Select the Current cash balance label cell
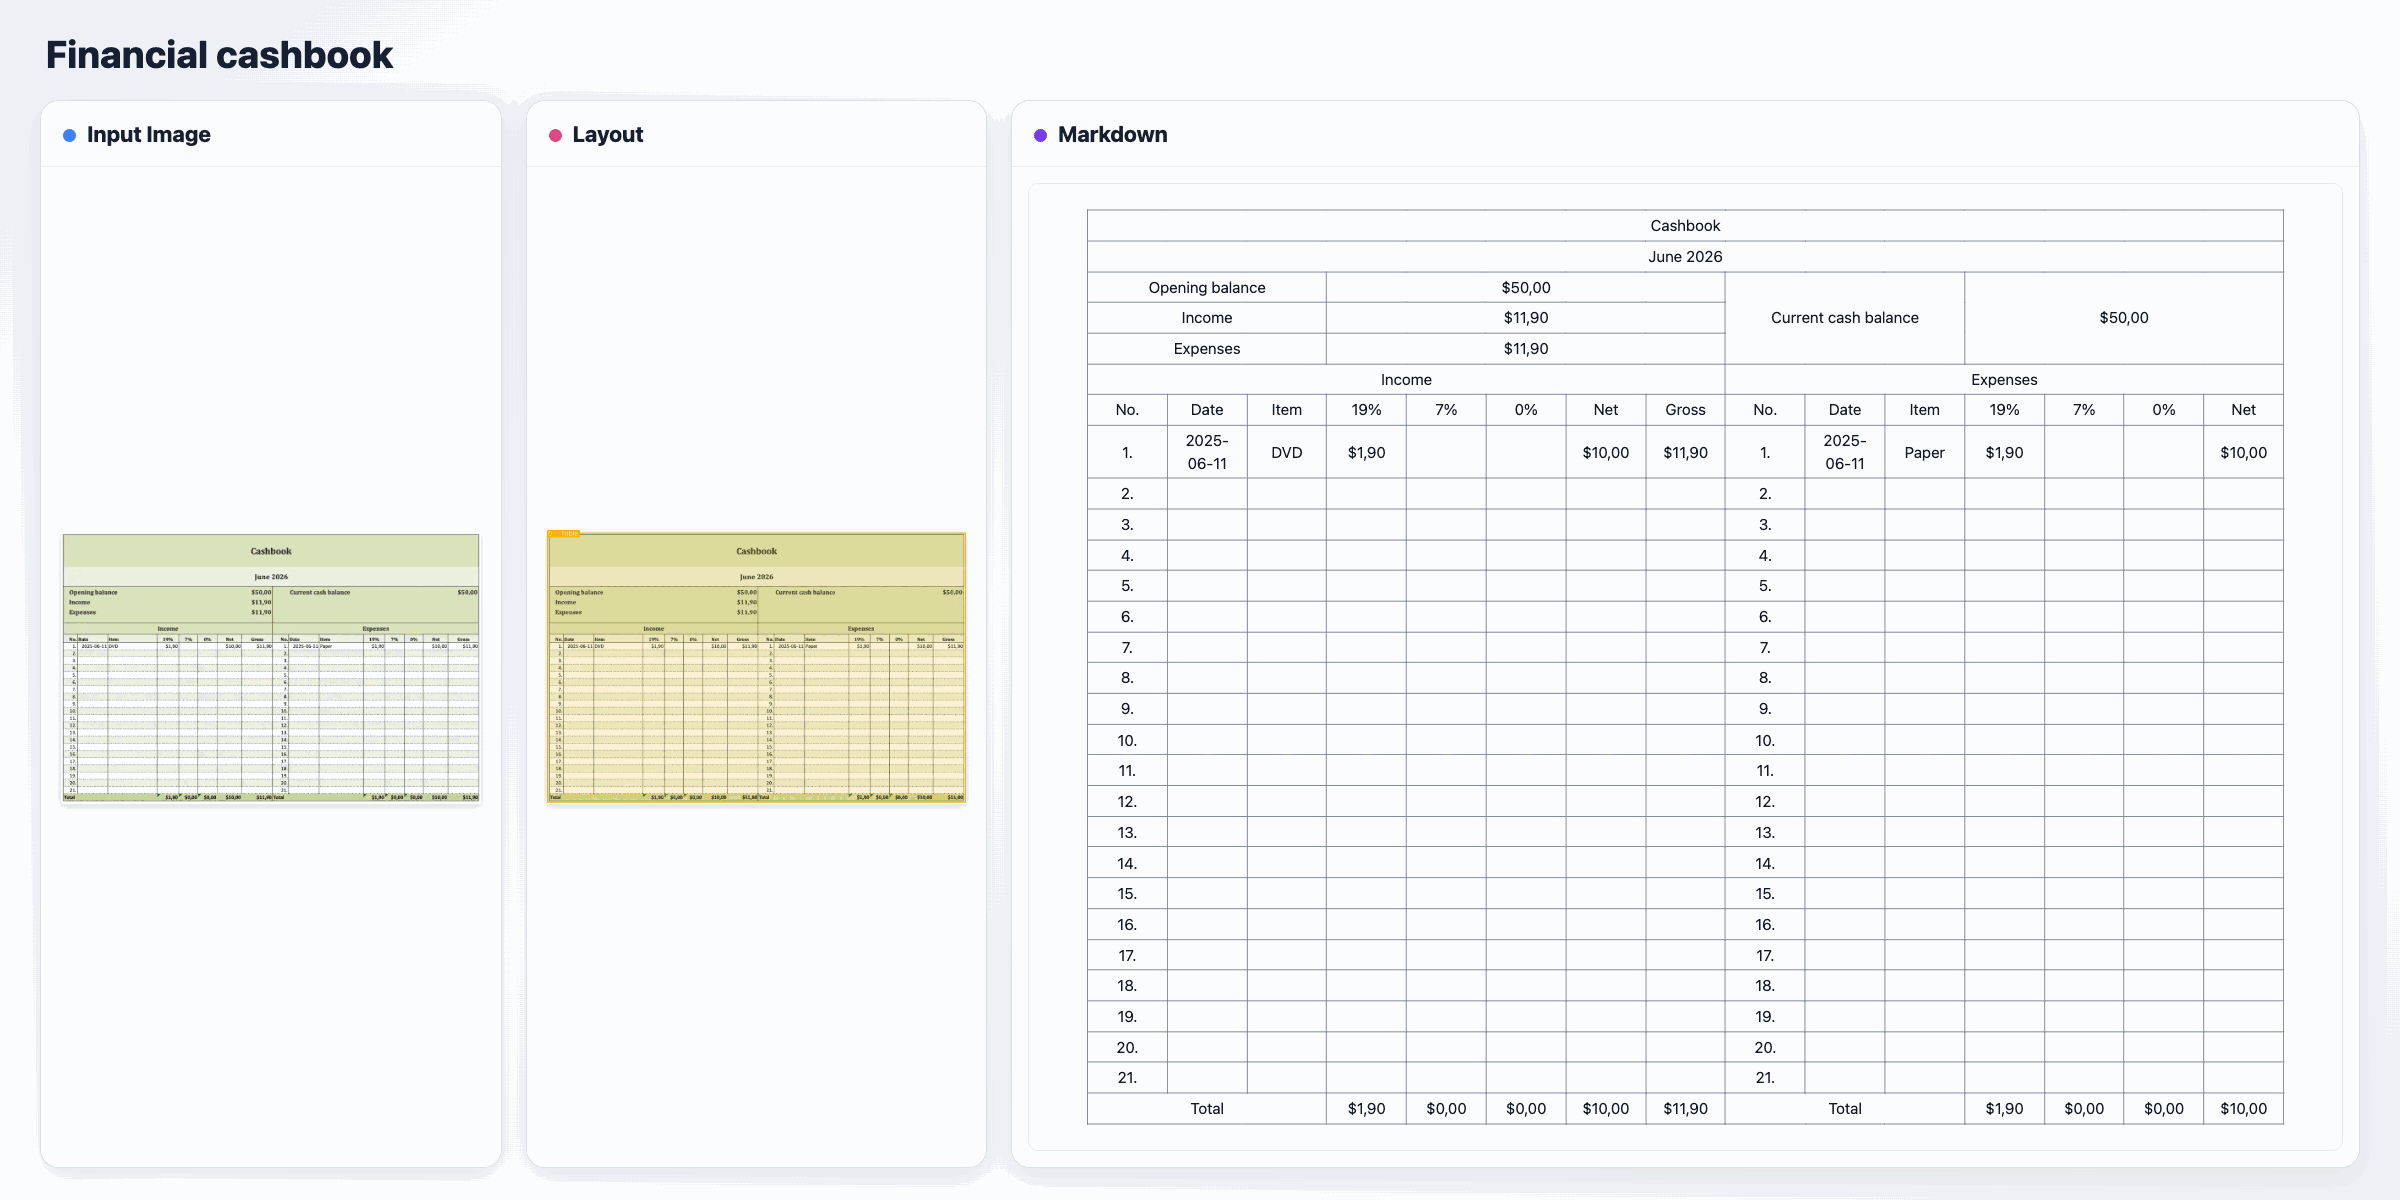2400x1200 pixels. [1845, 318]
